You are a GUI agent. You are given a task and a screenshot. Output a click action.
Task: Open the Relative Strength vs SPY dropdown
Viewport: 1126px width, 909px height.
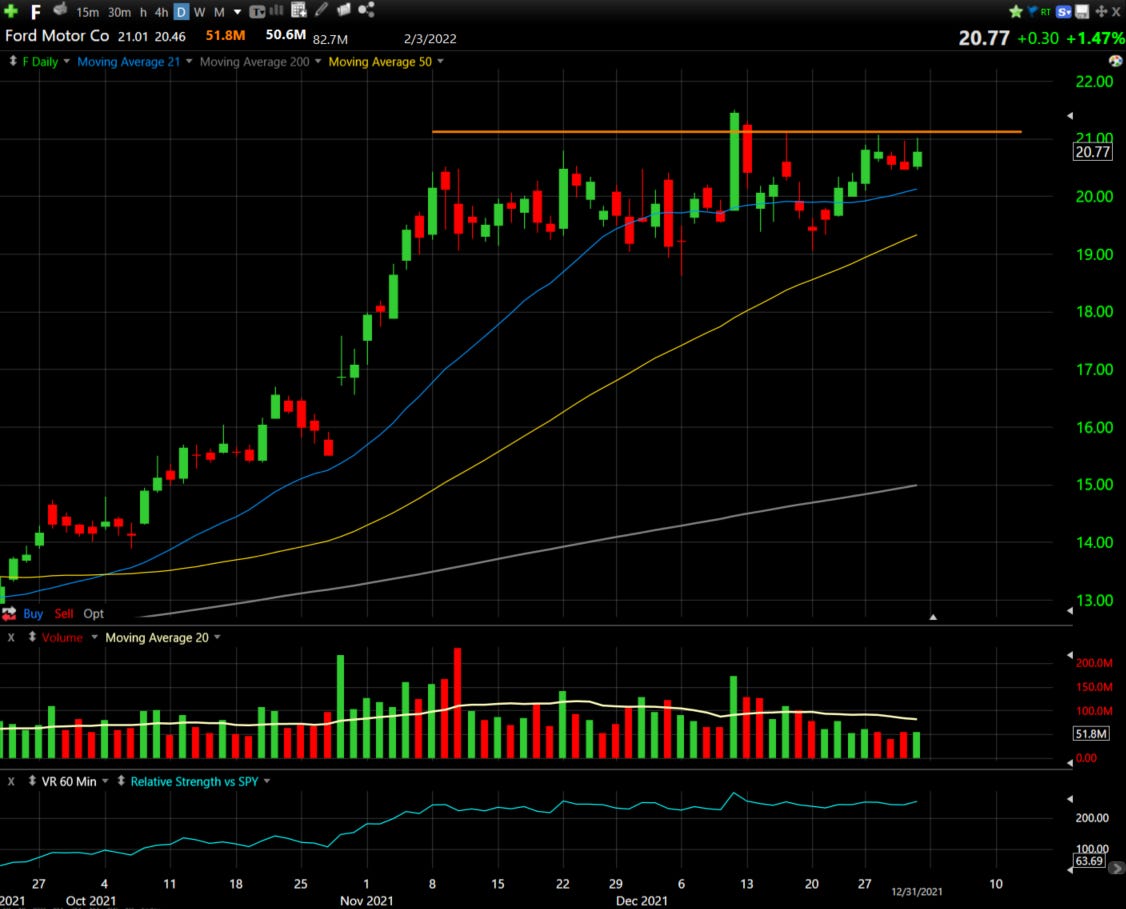point(266,780)
